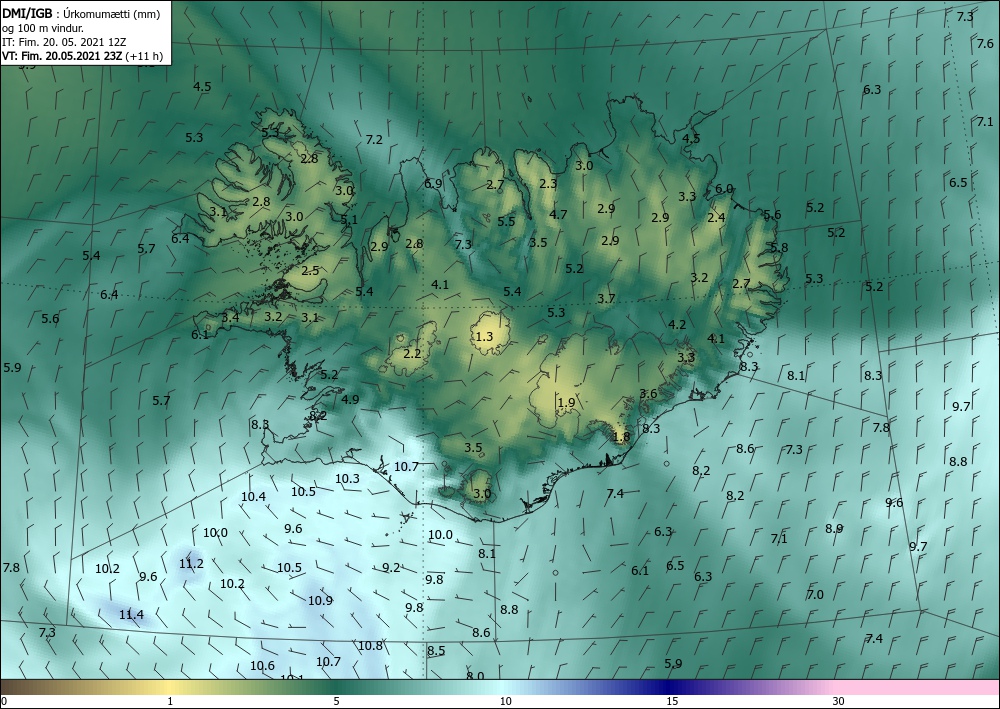Click the '10.4' value on the map
The height and width of the screenshot is (709, 1000).
(253, 496)
